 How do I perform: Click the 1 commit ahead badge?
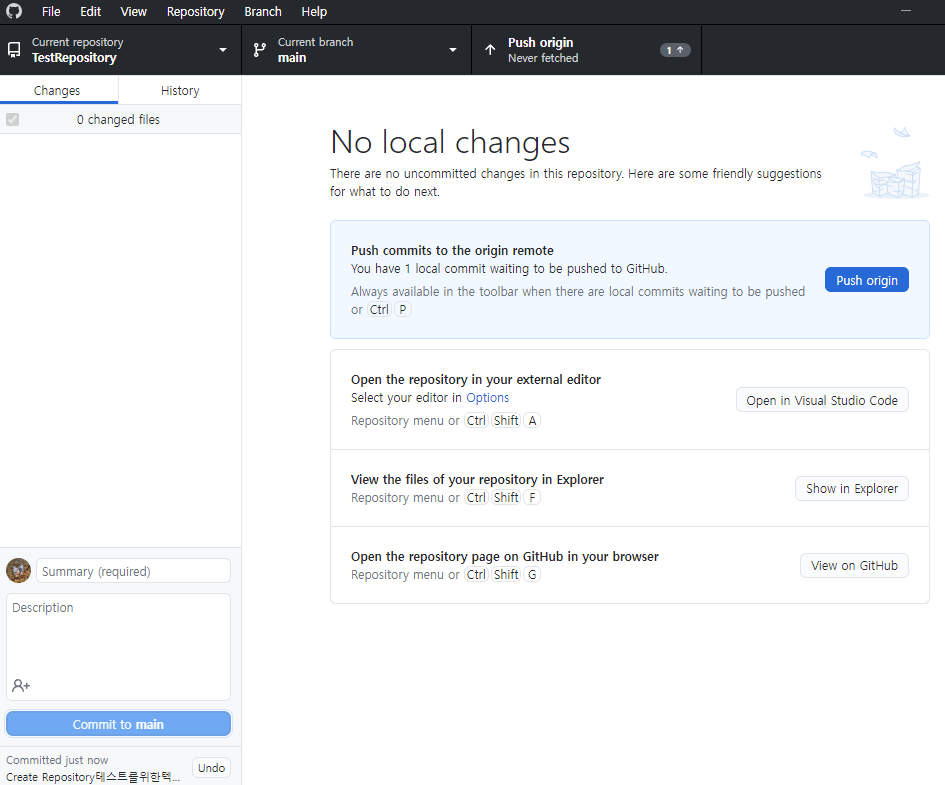tap(675, 50)
